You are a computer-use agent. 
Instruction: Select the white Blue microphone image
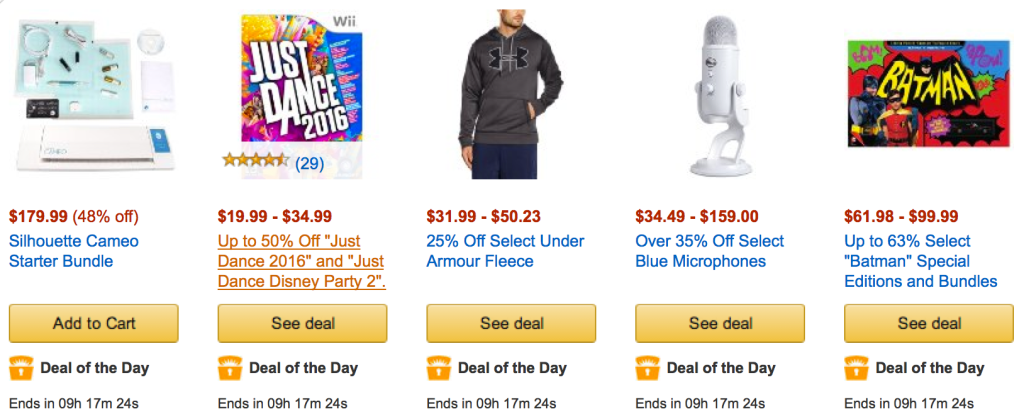pos(720,95)
